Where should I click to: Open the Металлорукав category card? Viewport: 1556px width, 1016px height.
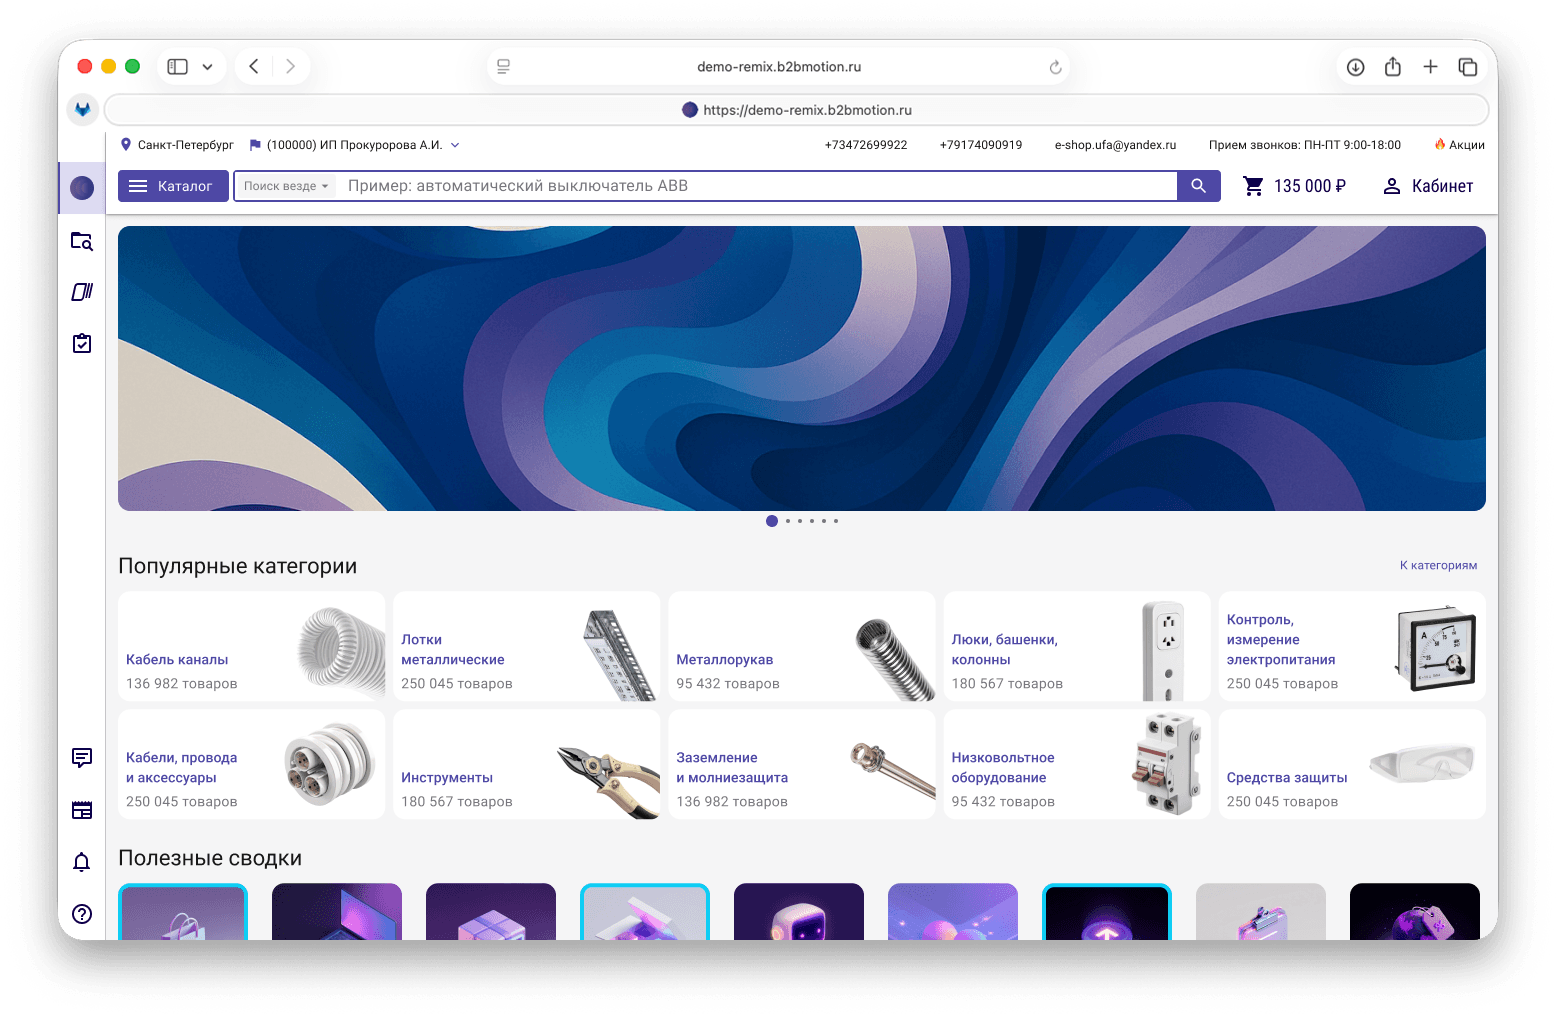(802, 646)
